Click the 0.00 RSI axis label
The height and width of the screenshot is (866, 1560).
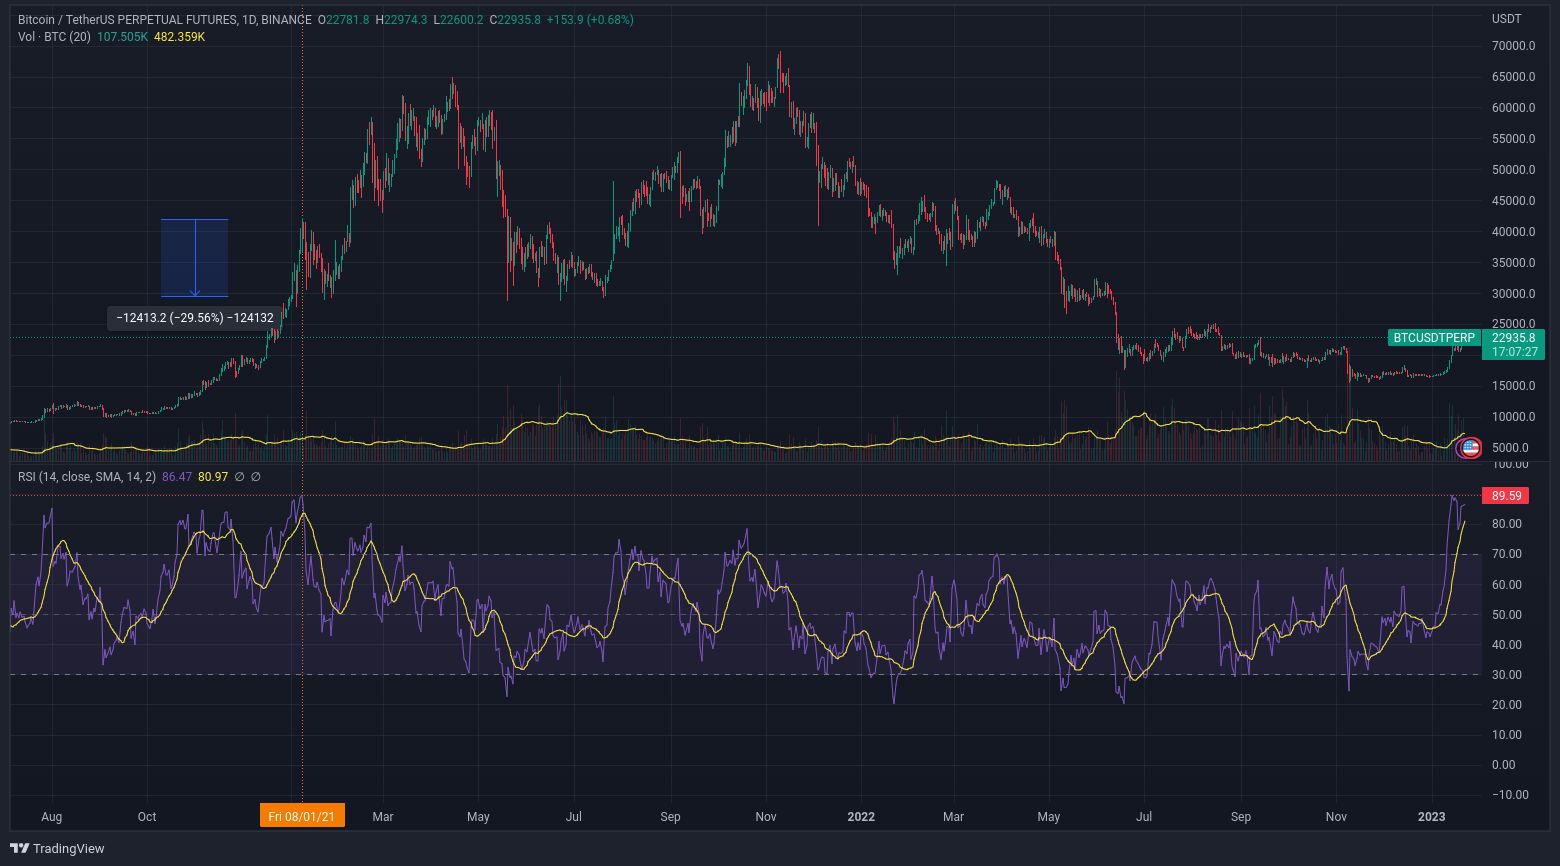(x=1503, y=765)
